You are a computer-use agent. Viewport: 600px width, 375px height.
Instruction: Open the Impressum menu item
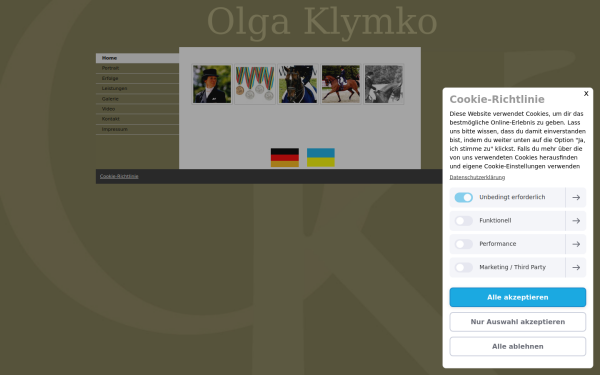coord(137,129)
